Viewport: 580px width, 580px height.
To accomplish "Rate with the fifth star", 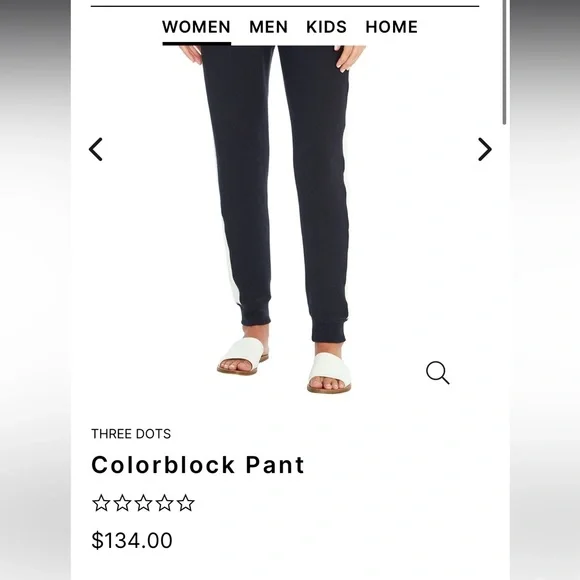I will click(185, 503).
